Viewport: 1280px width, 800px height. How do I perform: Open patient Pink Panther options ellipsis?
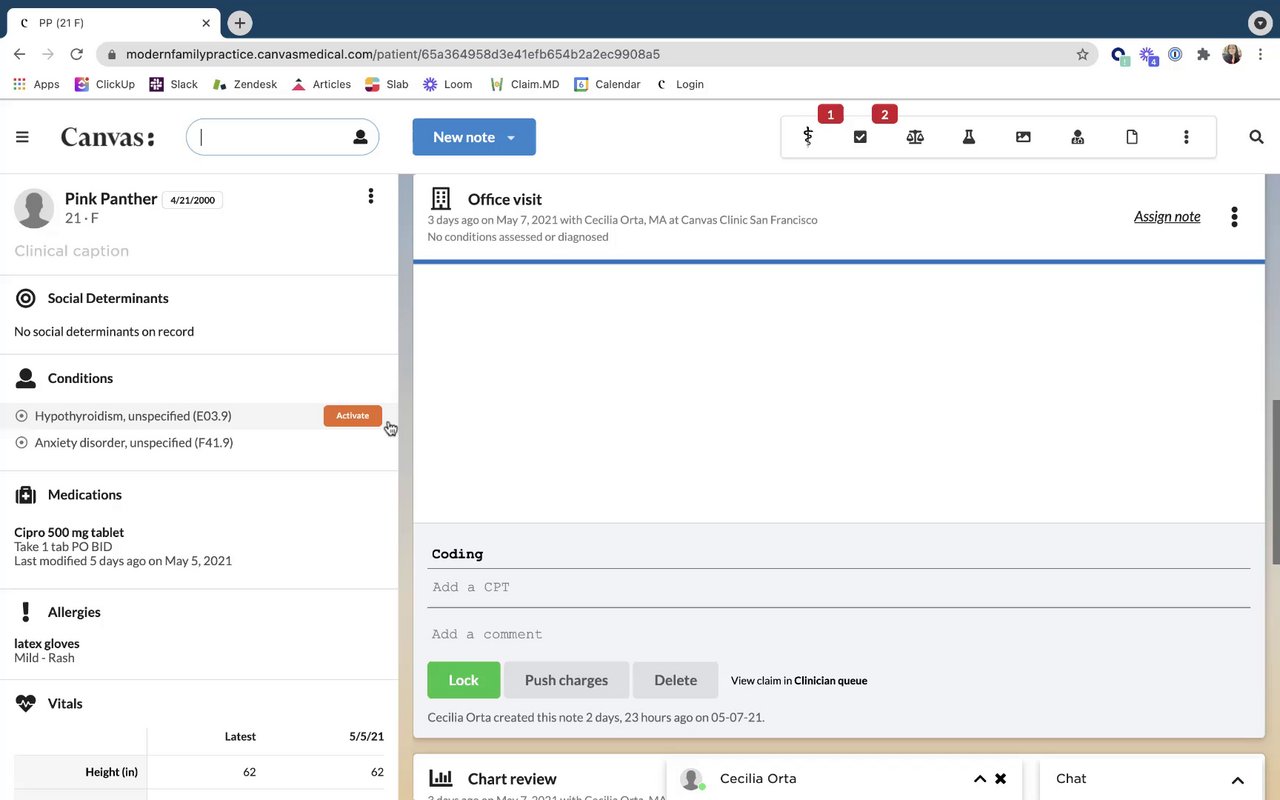click(x=371, y=196)
